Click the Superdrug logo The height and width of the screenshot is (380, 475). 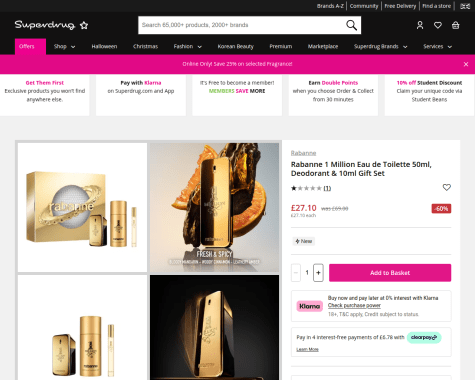(x=45, y=25)
